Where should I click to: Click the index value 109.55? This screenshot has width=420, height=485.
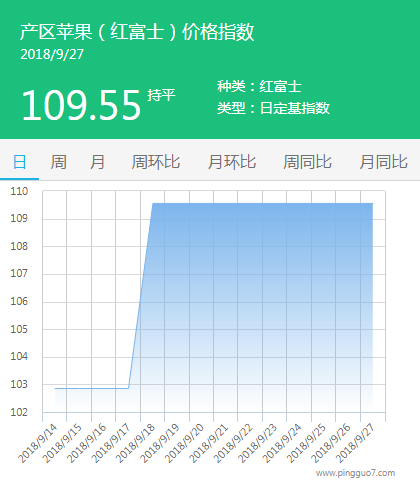tap(81, 105)
